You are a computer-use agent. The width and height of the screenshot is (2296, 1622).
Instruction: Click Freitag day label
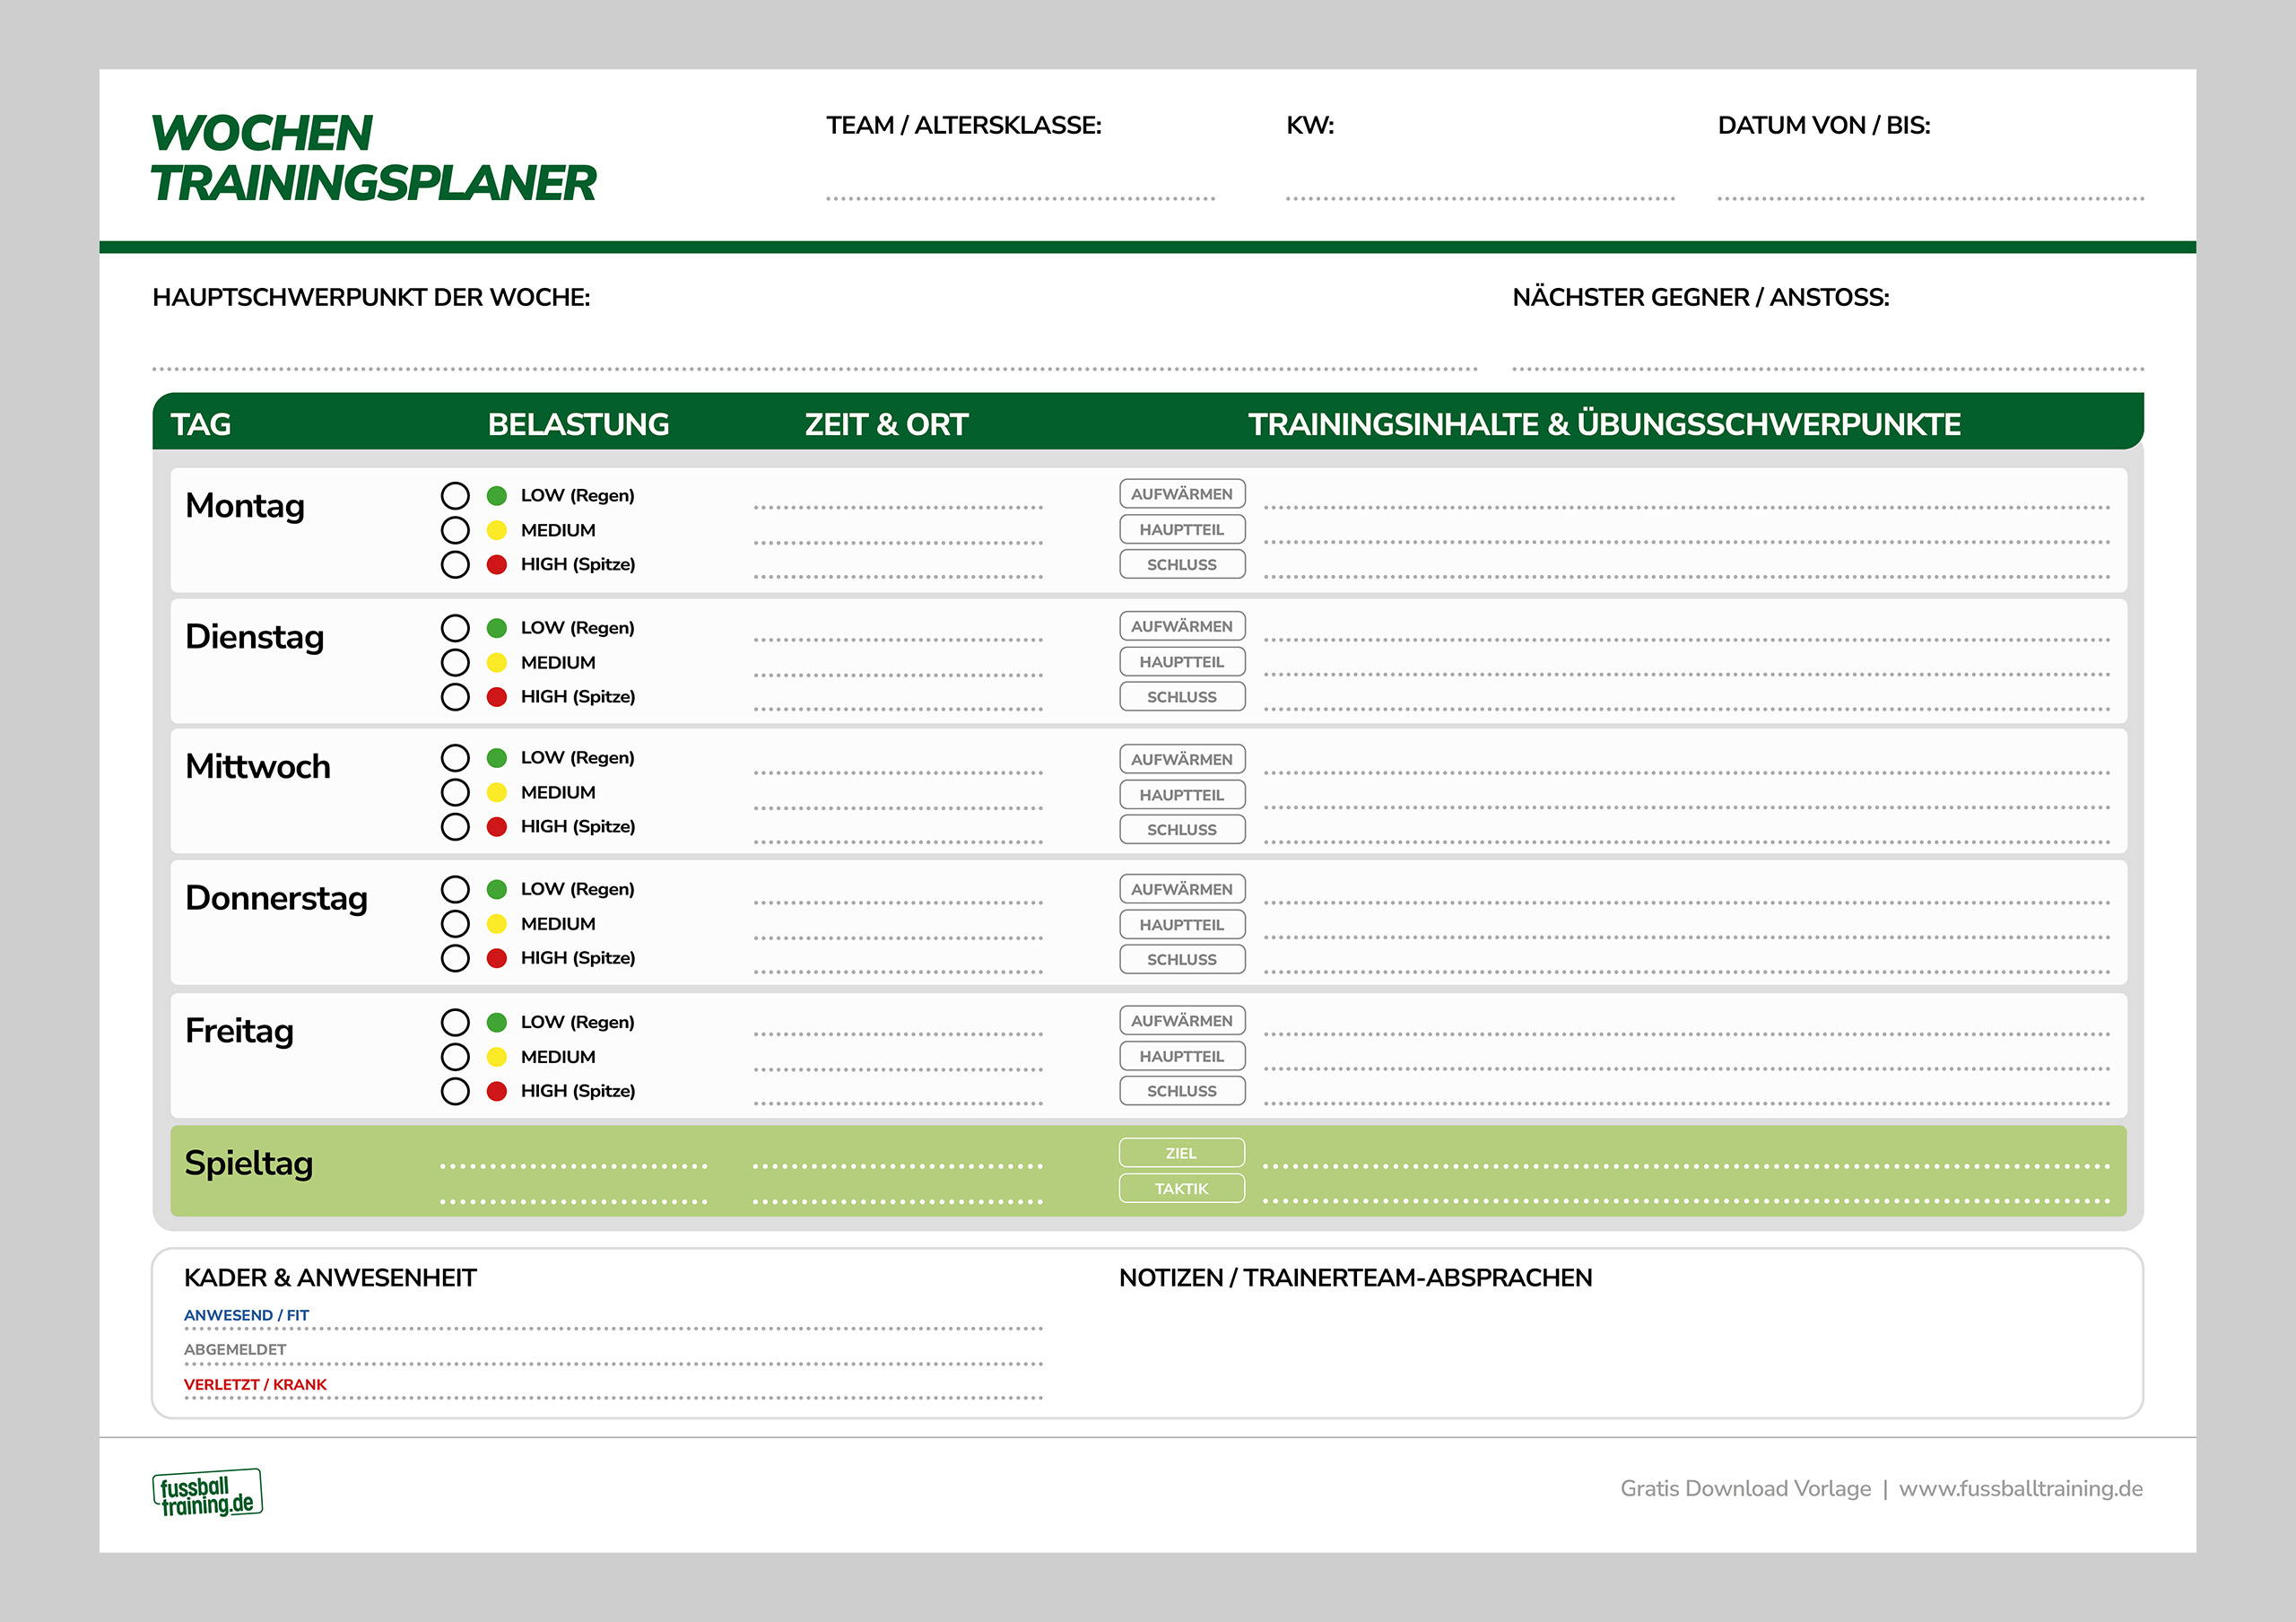(239, 1031)
